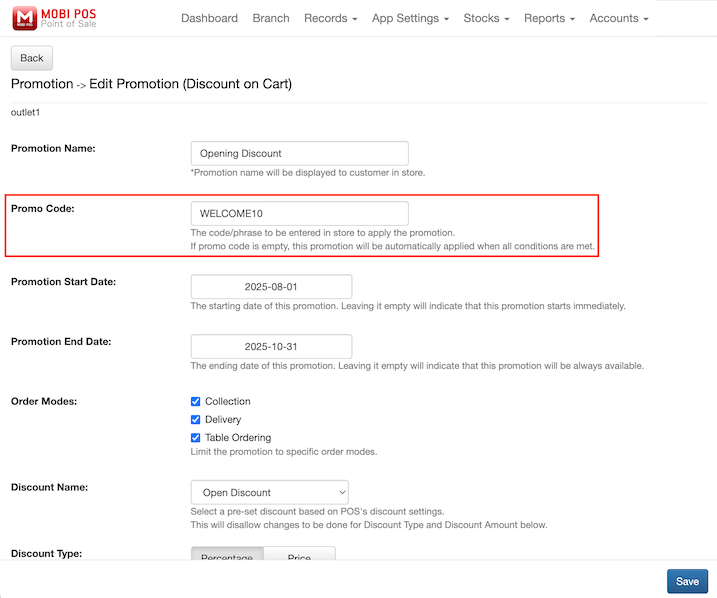Expand the Accounts dropdown menu
The height and width of the screenshot is (598, 717).
point(619,18)
